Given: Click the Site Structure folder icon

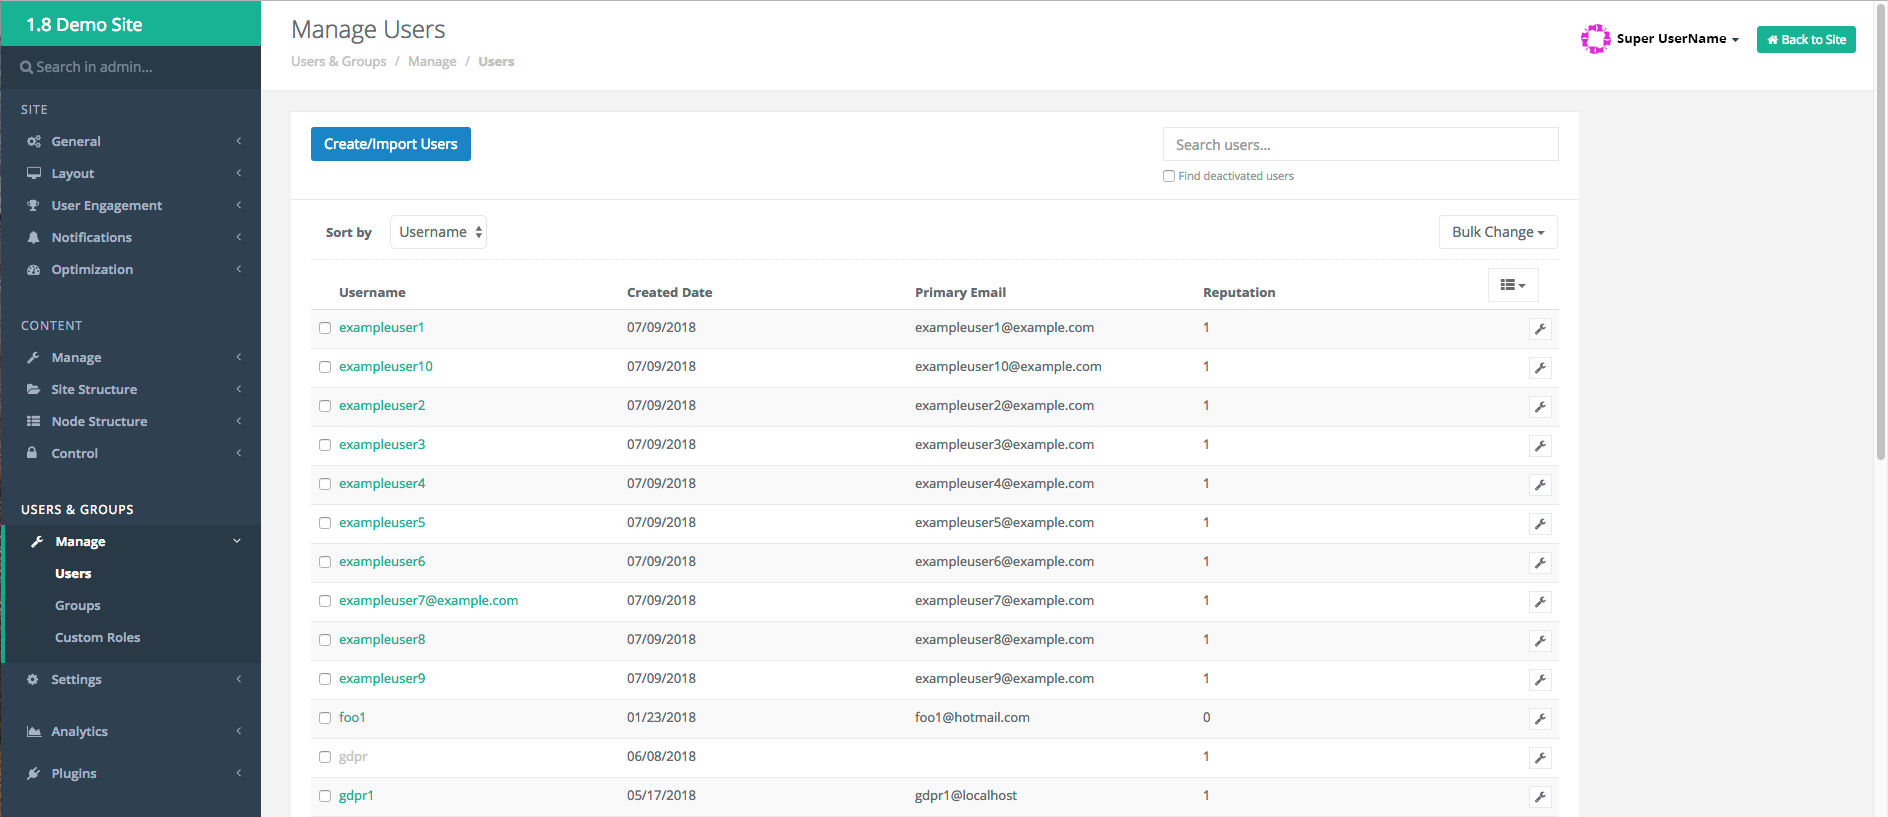Looking at the screenshot, I should [34, 389].
